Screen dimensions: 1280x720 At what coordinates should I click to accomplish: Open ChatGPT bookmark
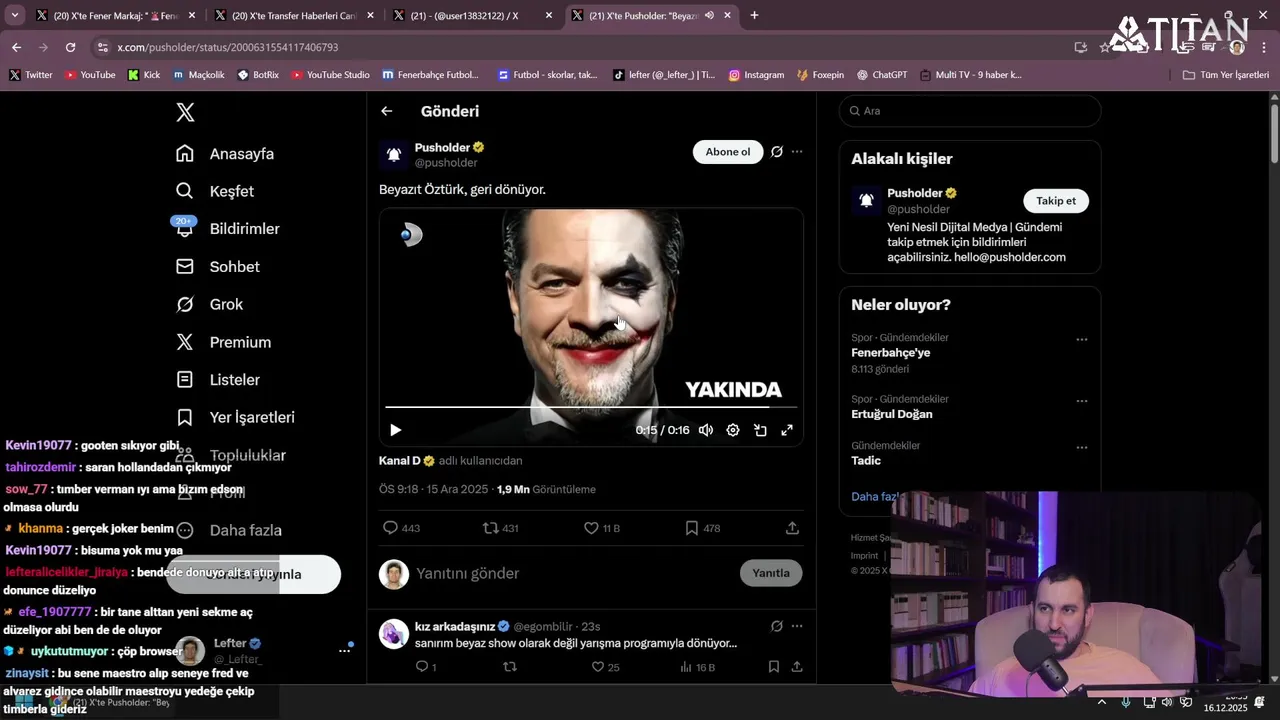coord(882,75)
